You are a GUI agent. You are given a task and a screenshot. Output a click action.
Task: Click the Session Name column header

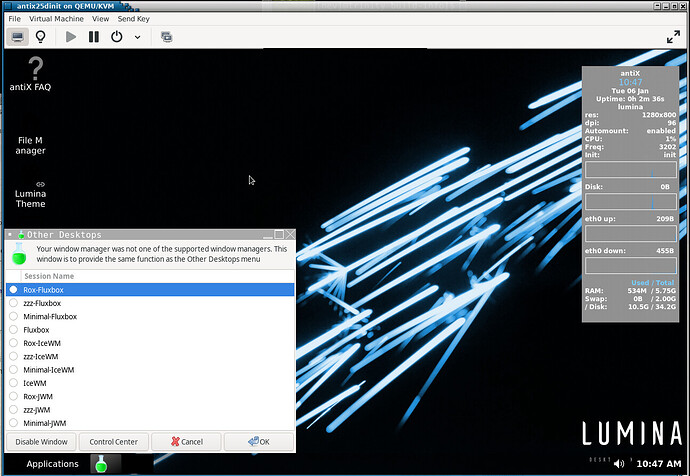[x=49, y=276]
